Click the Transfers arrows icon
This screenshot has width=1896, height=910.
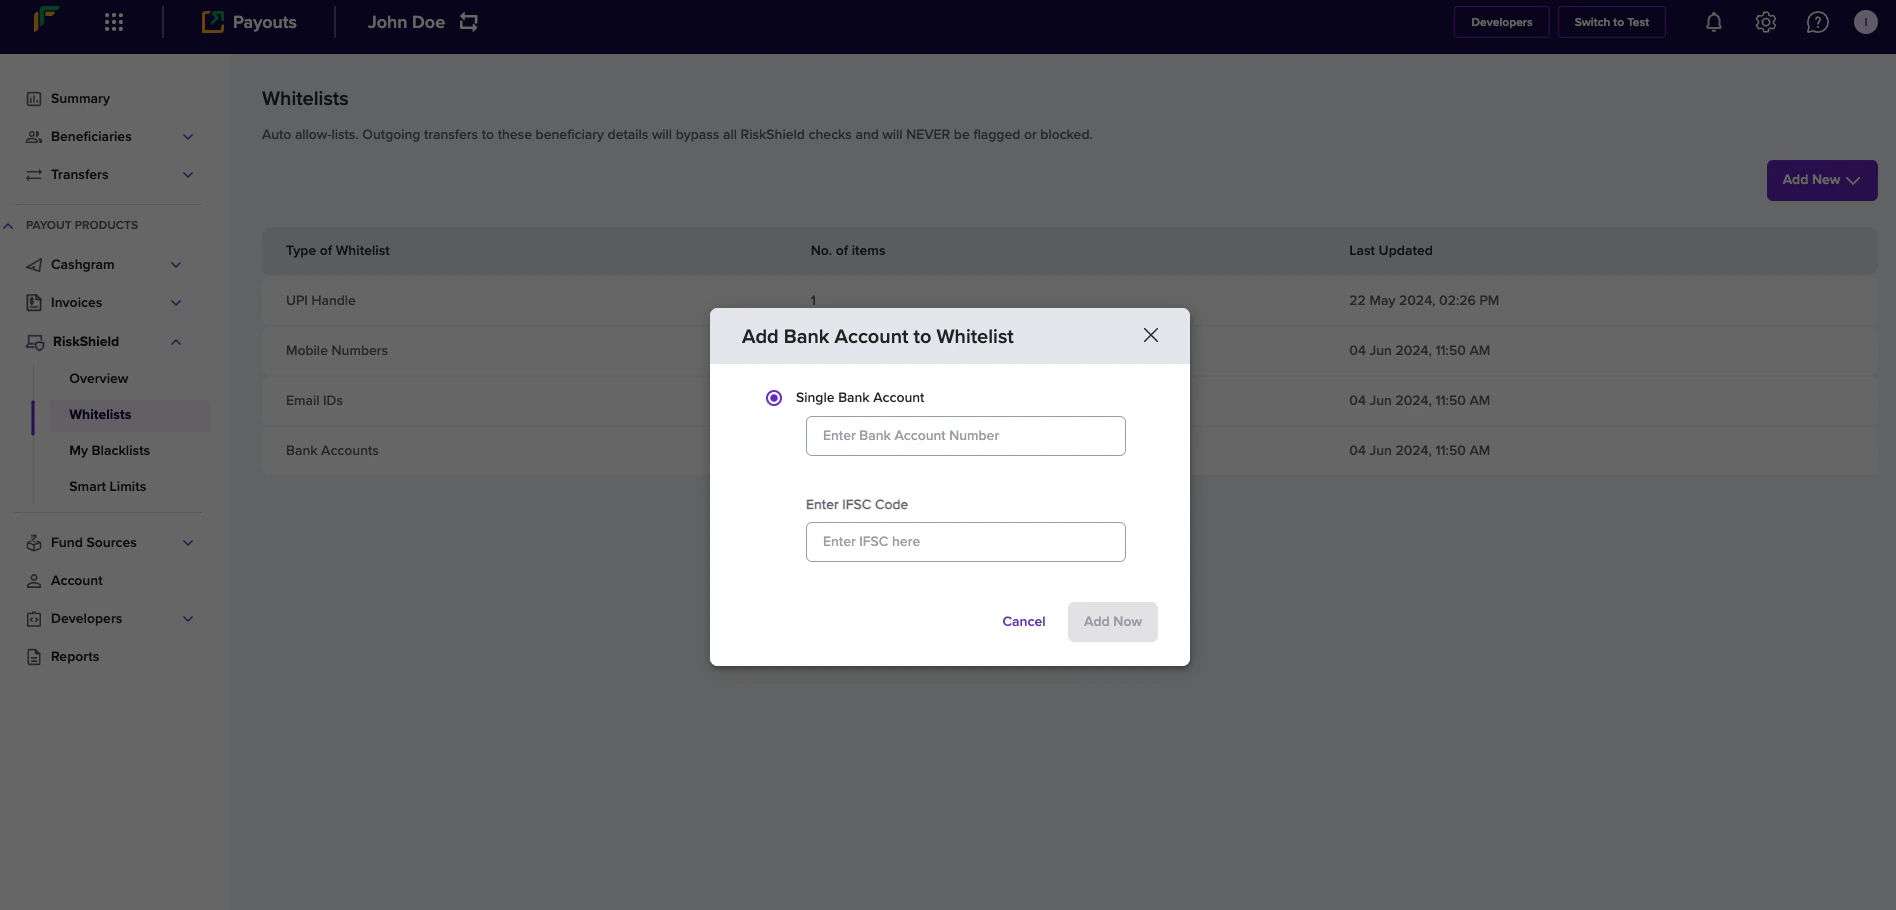(x=34, y=175)
